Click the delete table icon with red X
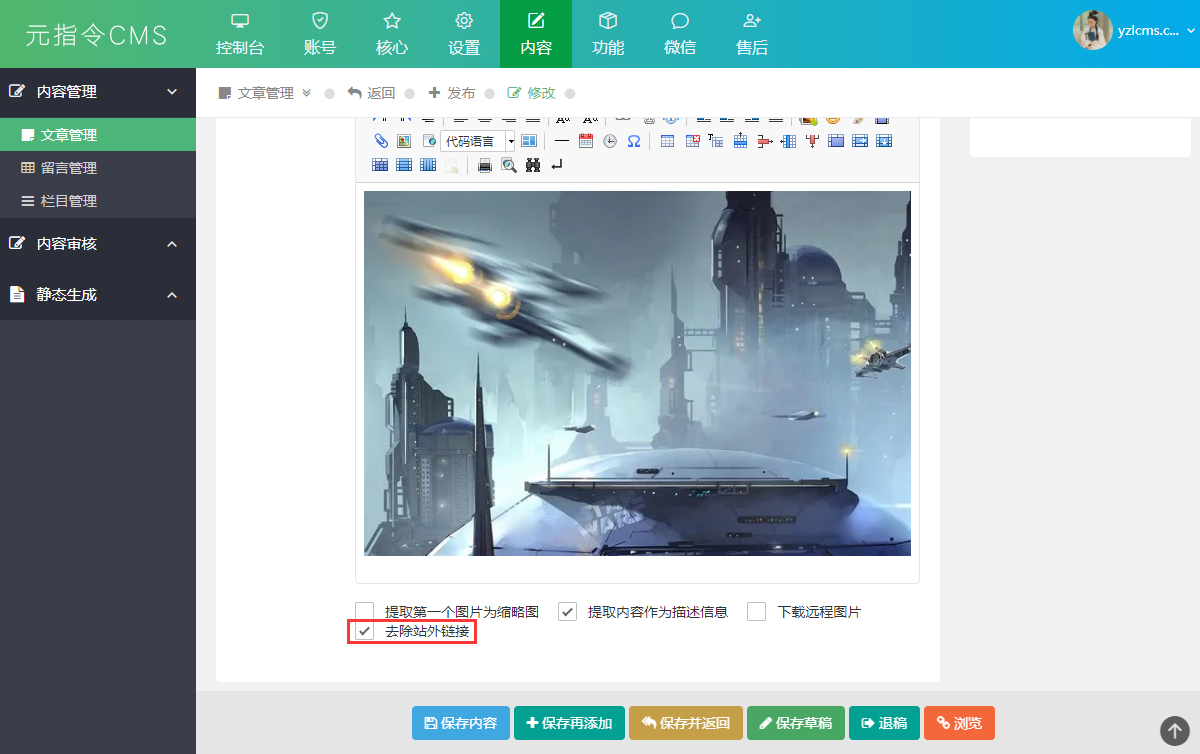Image resolution: width=1200 pixels, height=754 pixels. click(x=692, y=141)
